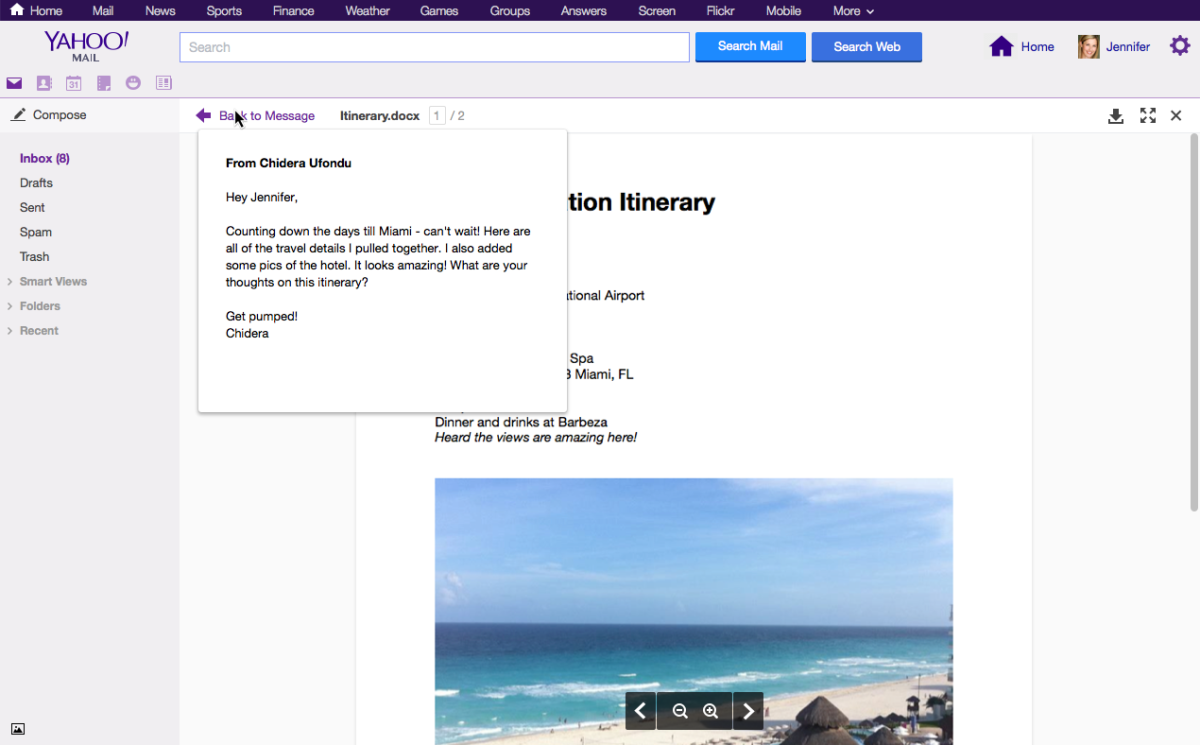Open the Spam folder
1200x745 pixels.
(36, 232)
